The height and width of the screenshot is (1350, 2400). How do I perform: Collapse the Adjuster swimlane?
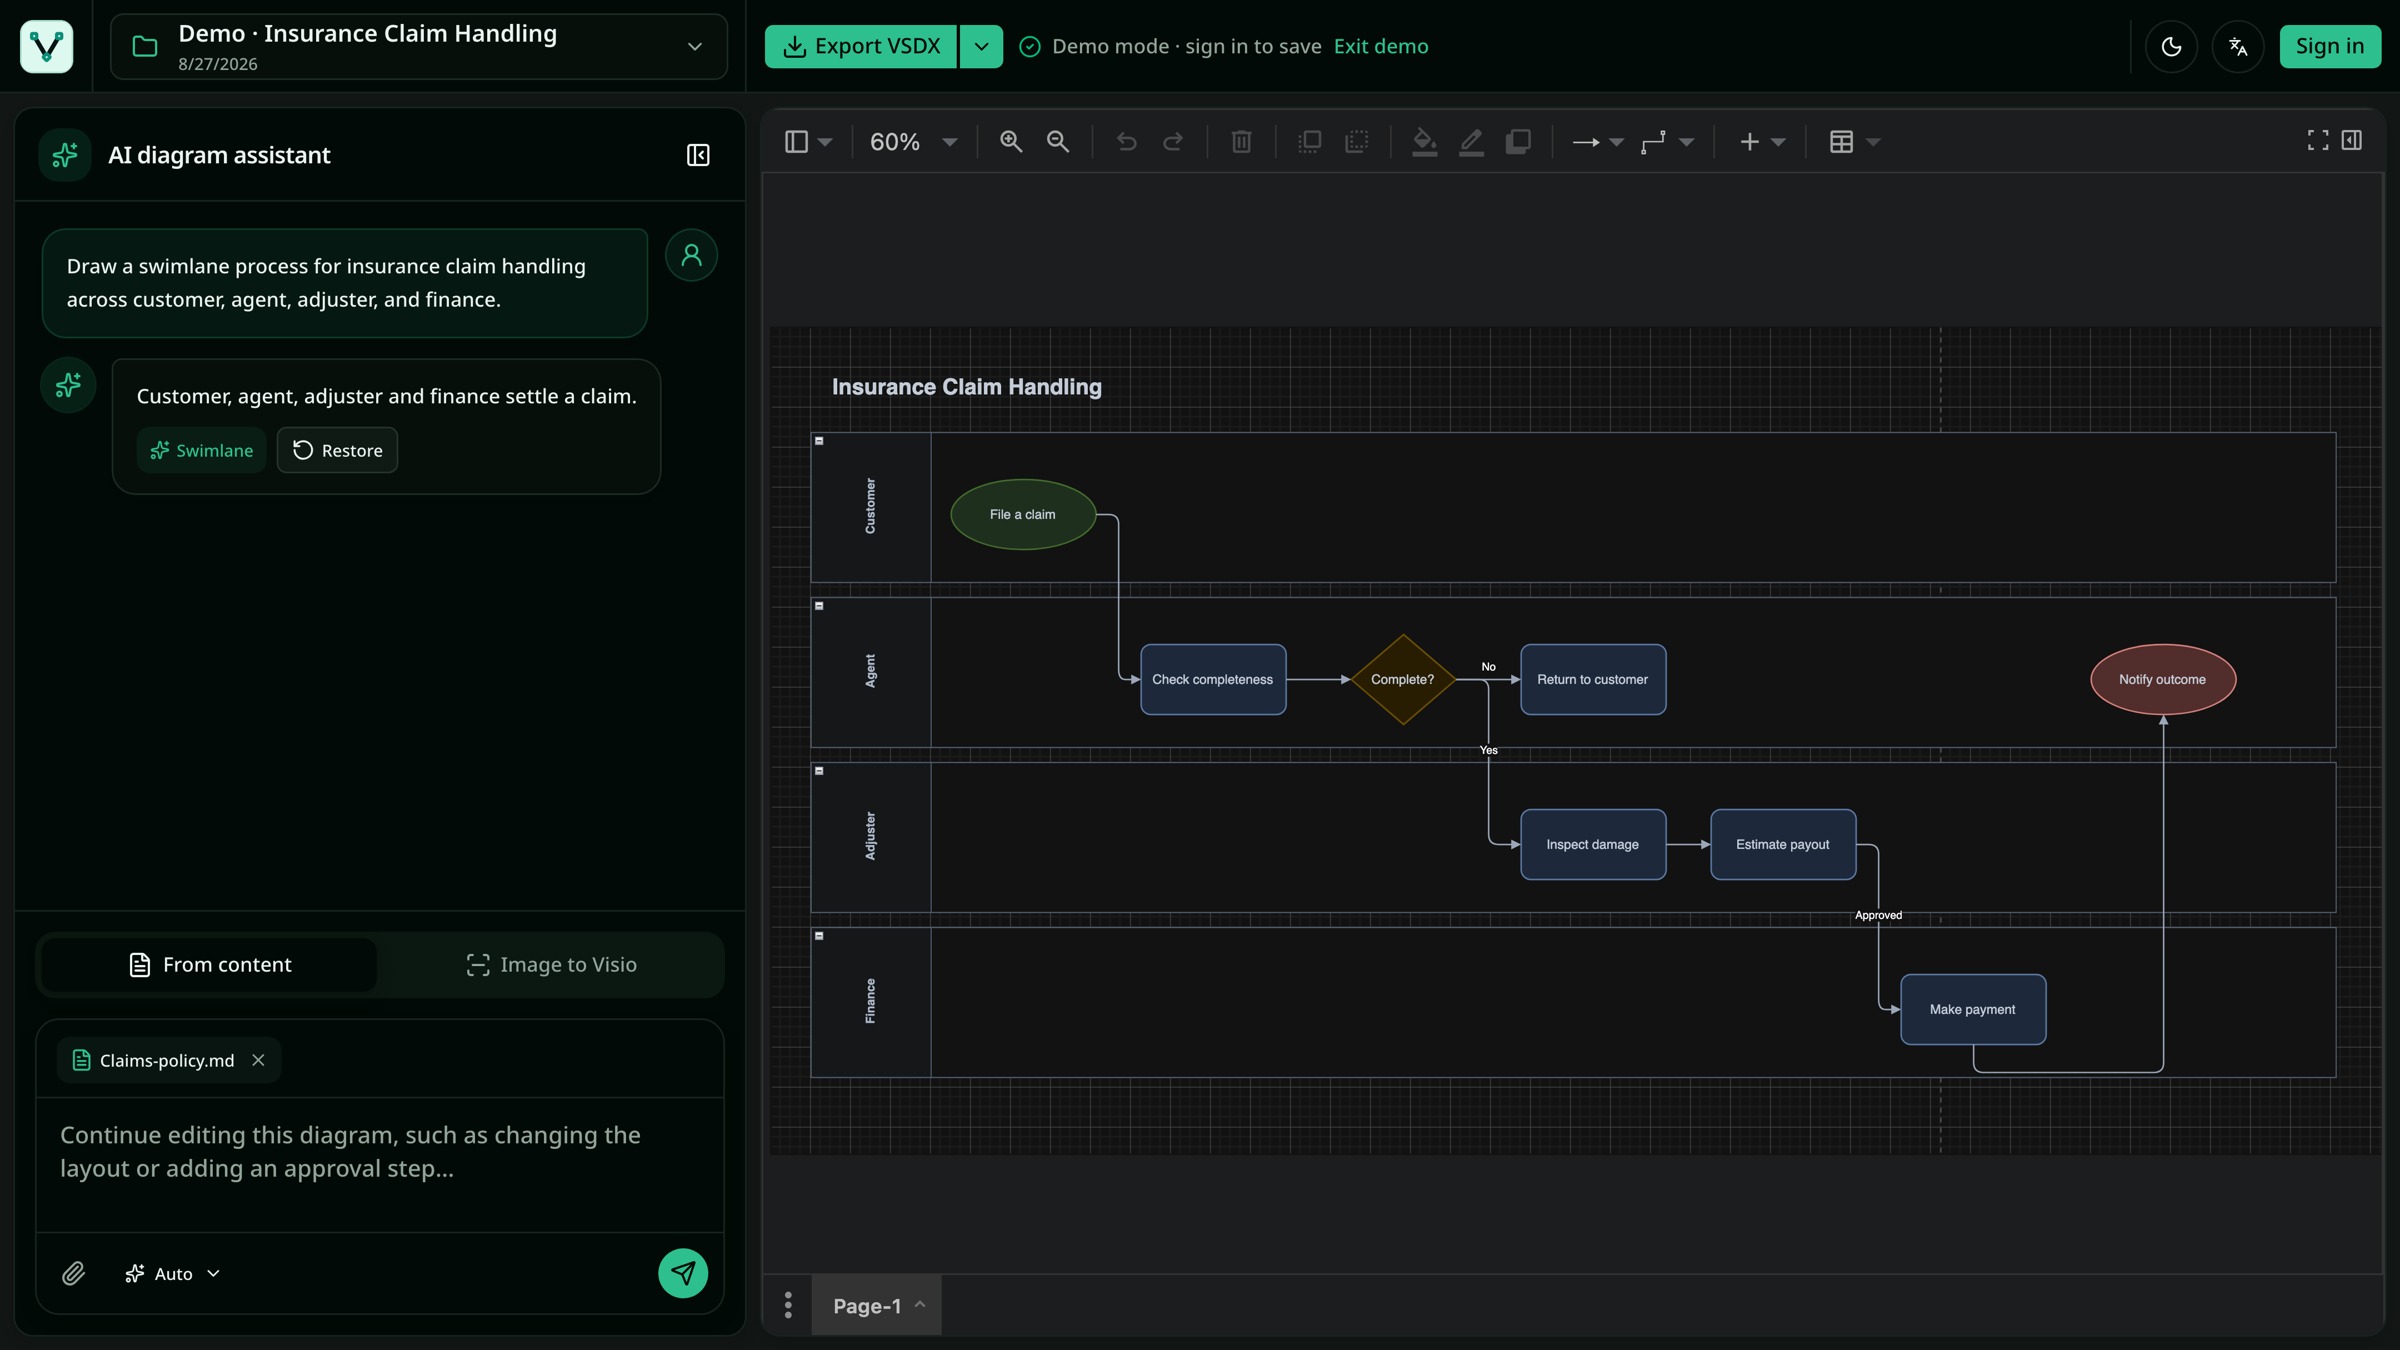[x=819, y=771]
